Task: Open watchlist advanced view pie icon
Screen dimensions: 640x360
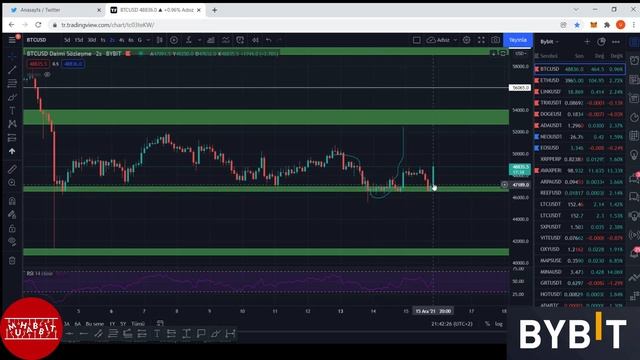Action: 601,42
